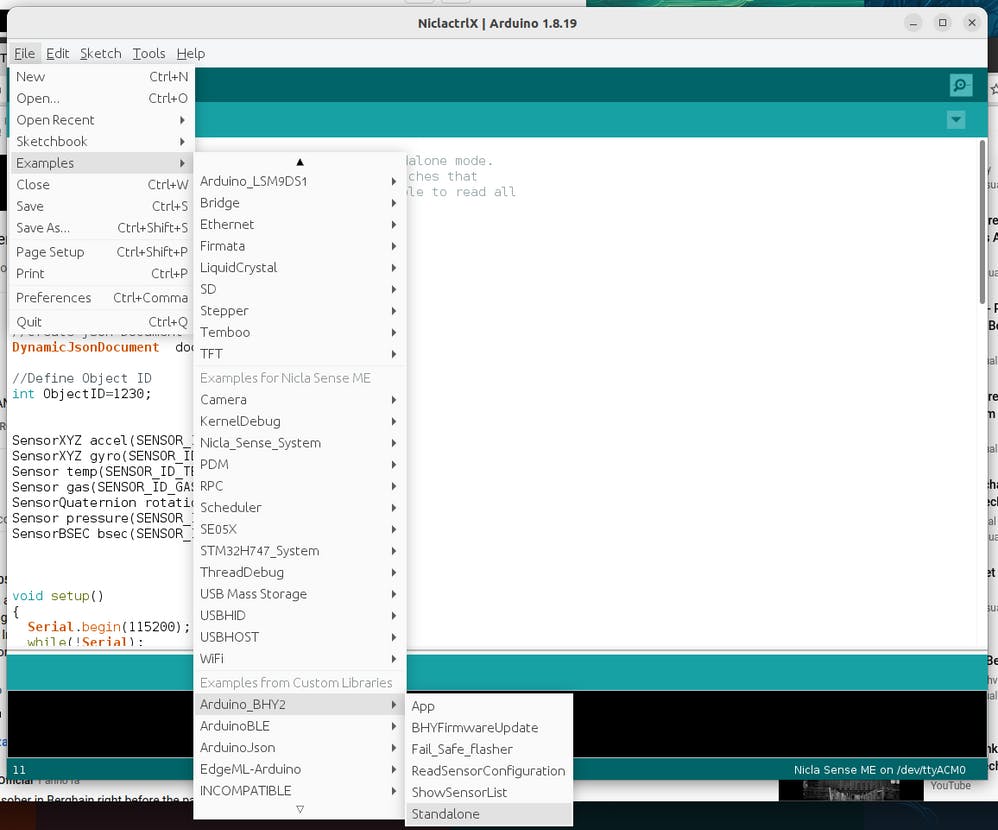Select Examples in the File menu
998x830 pixels.
102,163
